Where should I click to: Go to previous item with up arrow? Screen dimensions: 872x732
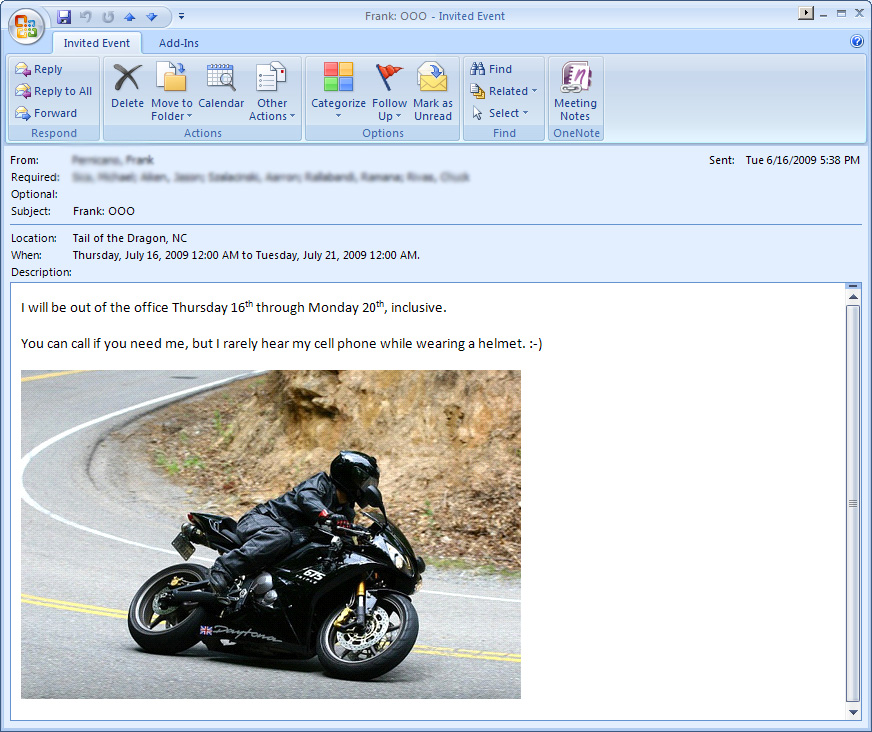tap(130, 17)
